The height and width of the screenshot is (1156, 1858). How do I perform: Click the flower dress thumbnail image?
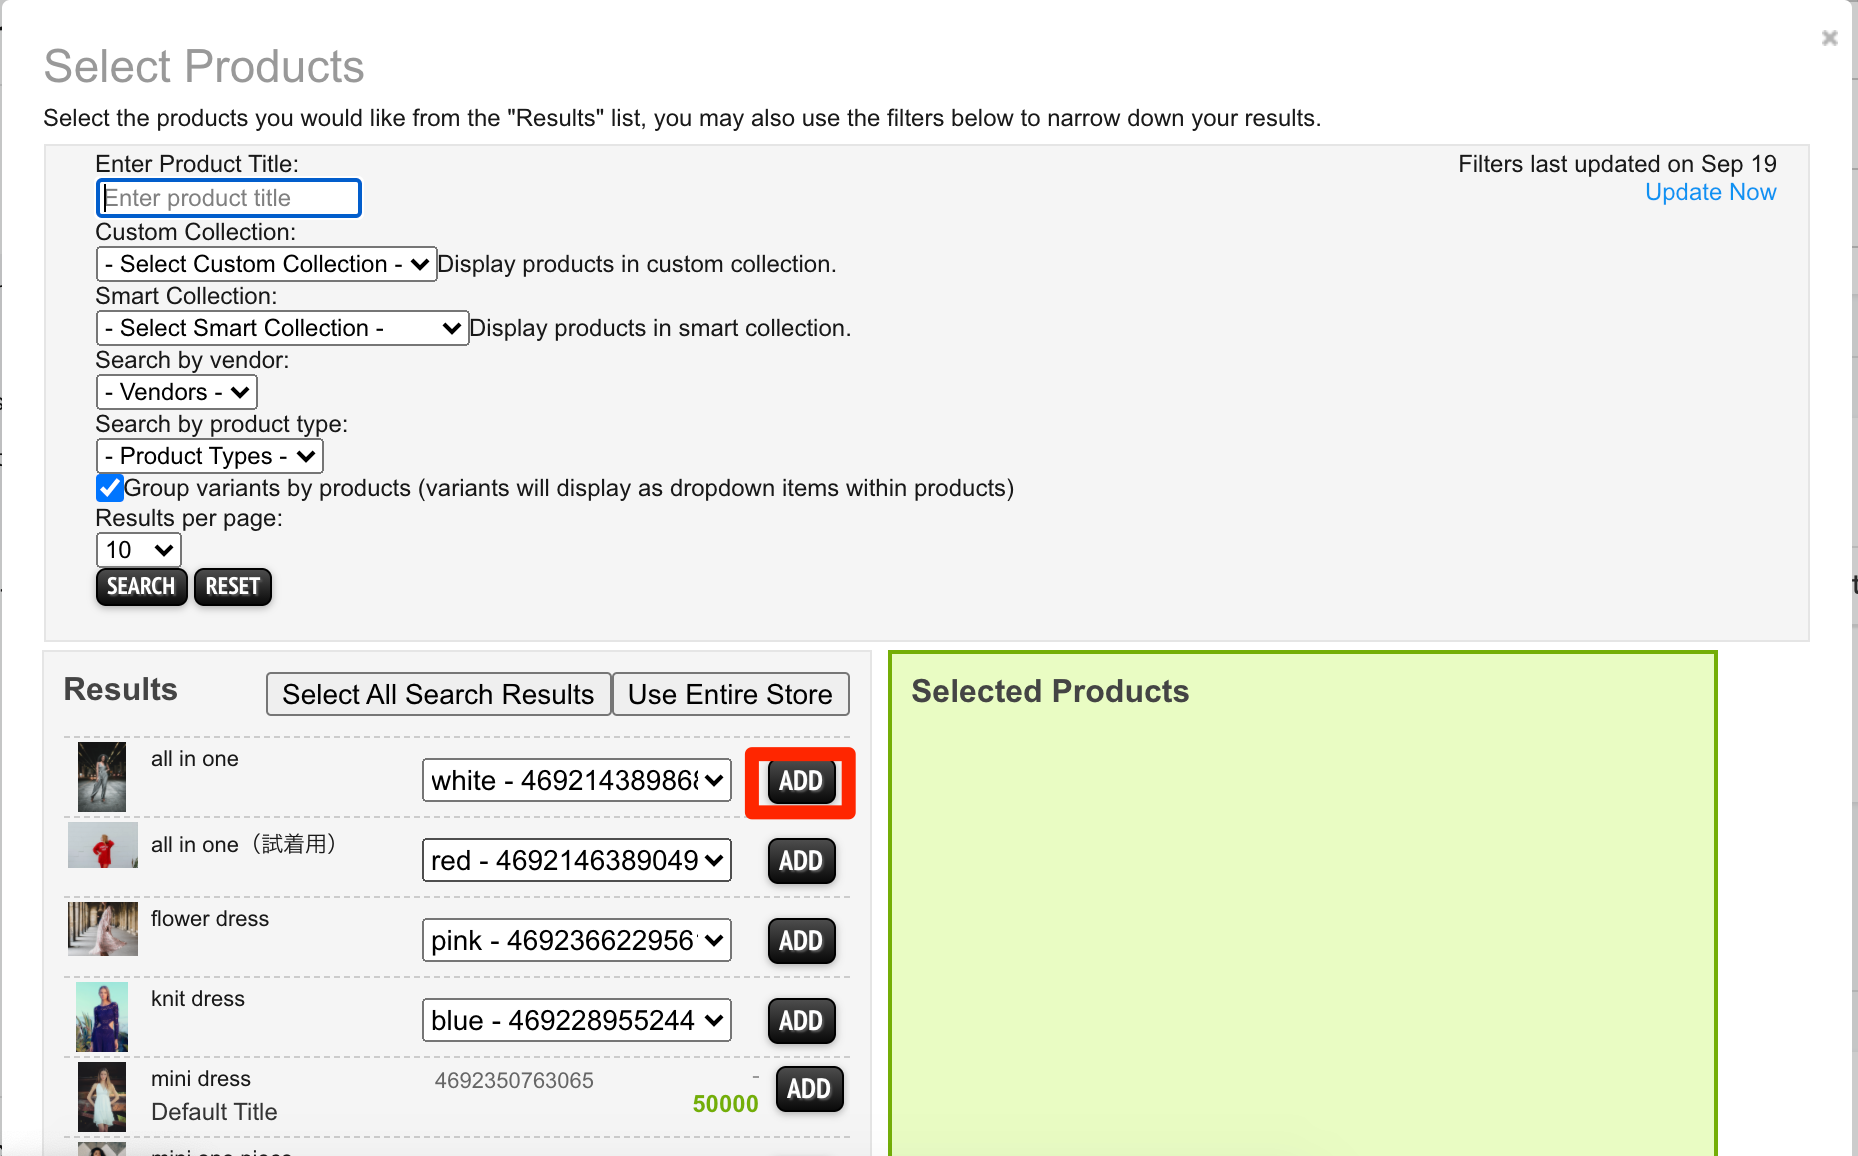[x=103, y=929]
